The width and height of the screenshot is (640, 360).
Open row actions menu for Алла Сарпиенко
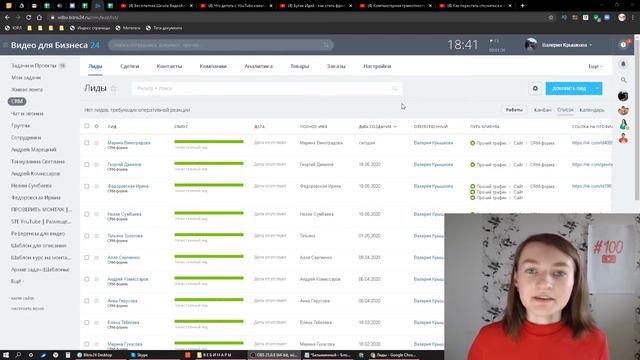coord(97,258)
